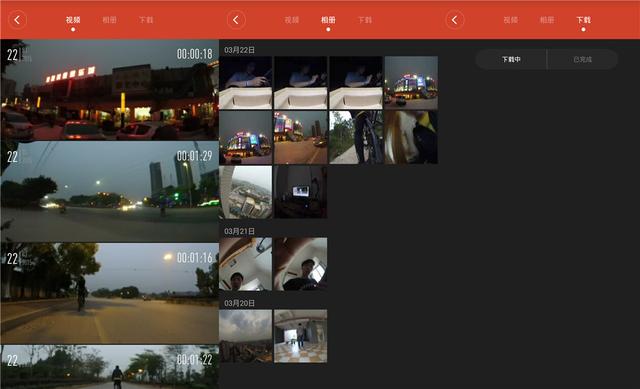Image resolution: width=640 pixels, height=389 pixels.
Task: Play the 00:00:18 night street video
Action: coord(109,90)
